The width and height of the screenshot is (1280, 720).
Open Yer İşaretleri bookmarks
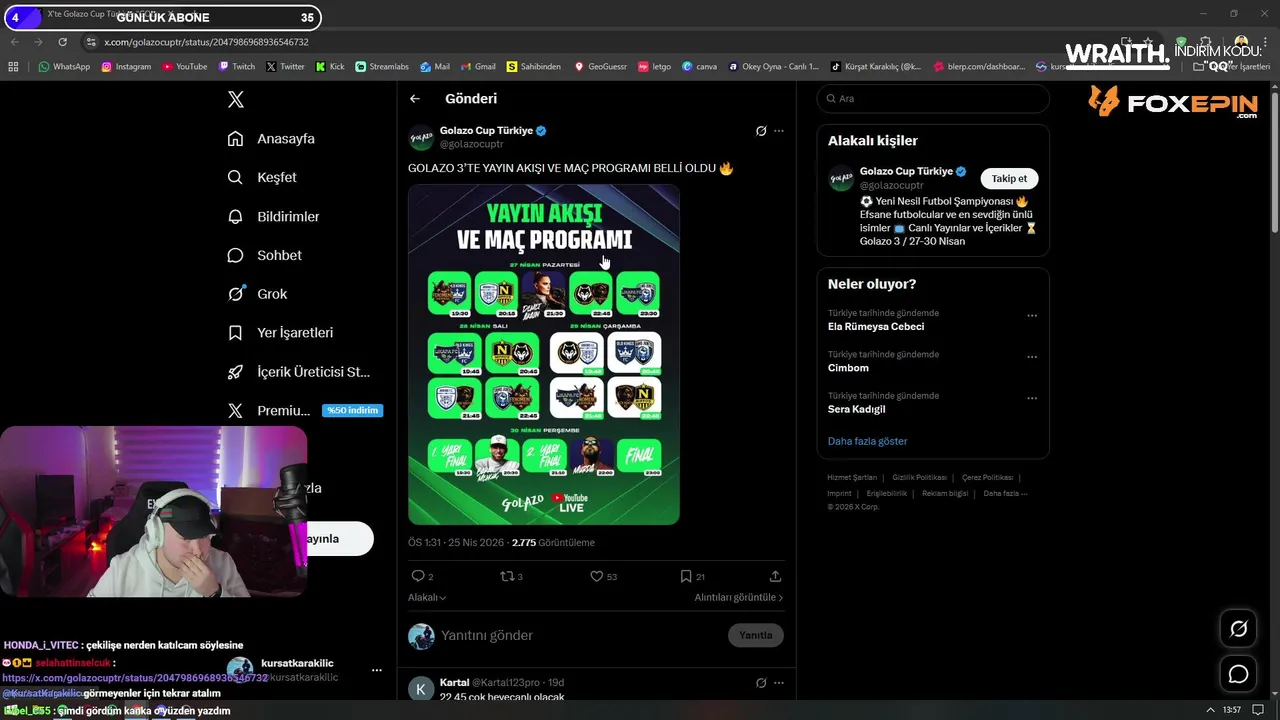coord(280,333)
